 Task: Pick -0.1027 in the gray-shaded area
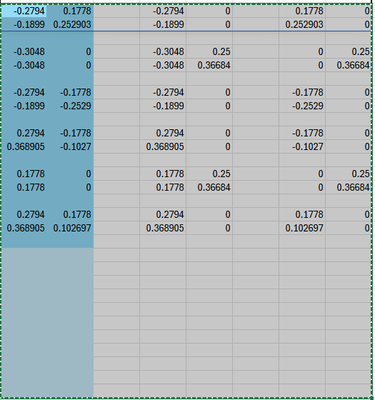308,147
